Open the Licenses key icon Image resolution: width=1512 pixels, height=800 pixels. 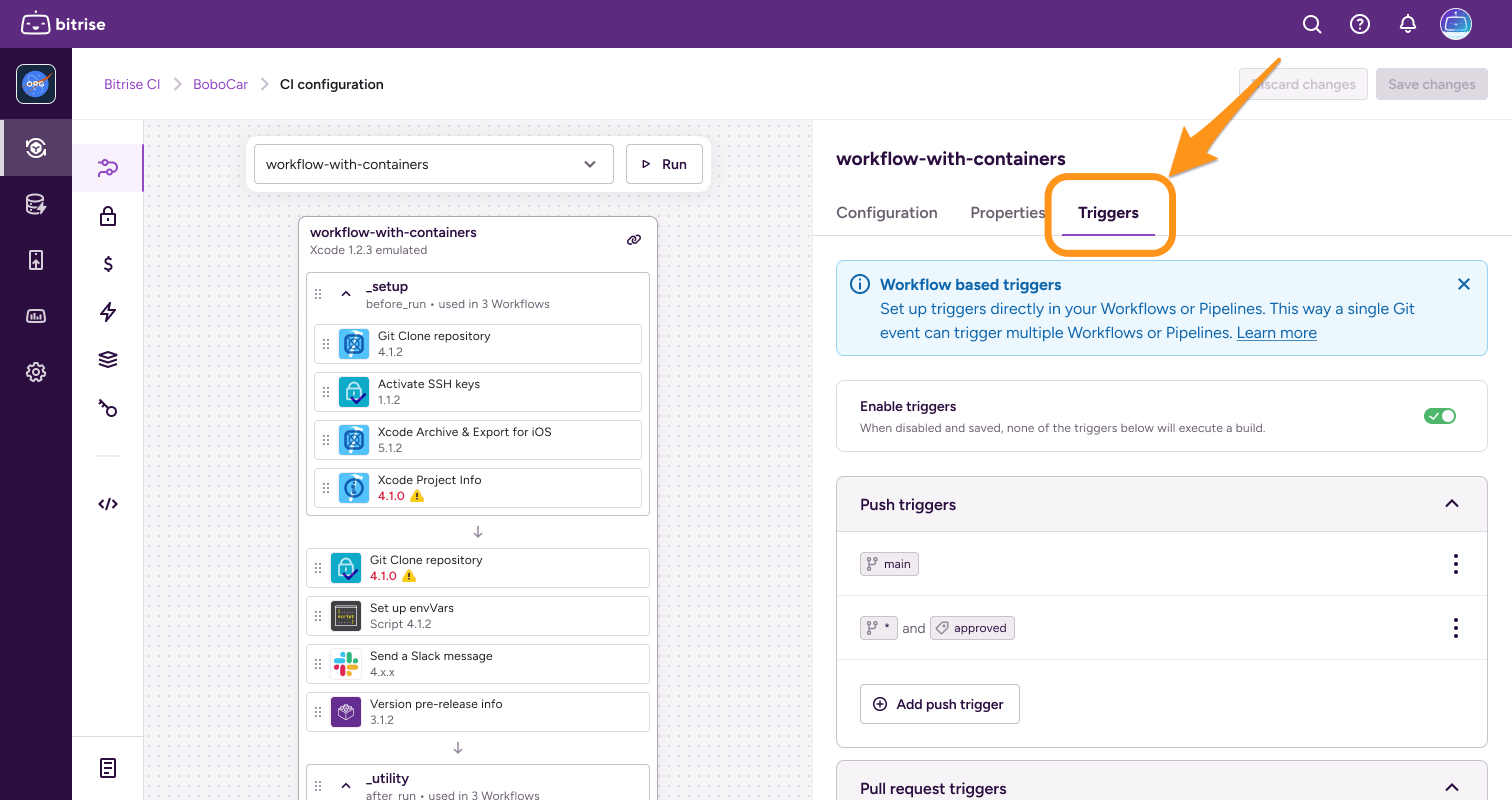[108, 408]
